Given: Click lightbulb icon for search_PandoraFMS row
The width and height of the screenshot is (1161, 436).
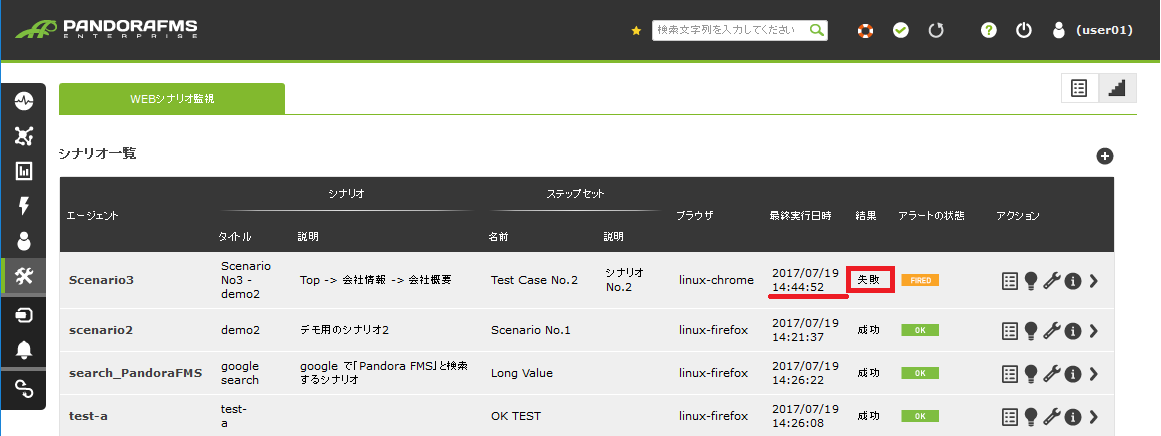Looking at the screenshot, I should point(1031,374).
